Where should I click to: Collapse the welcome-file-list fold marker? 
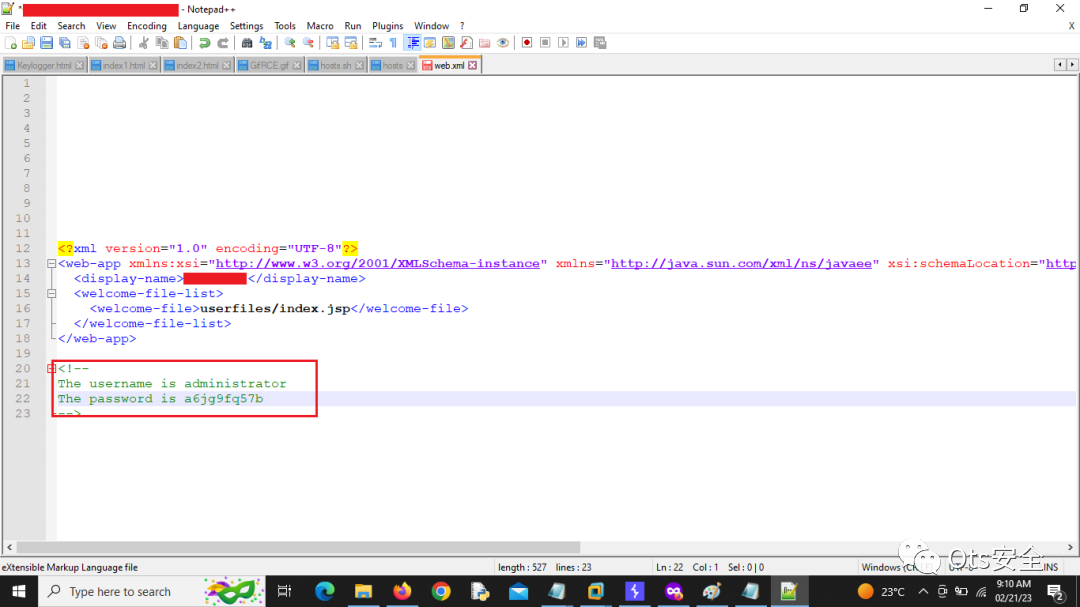(x=51, y=294)
